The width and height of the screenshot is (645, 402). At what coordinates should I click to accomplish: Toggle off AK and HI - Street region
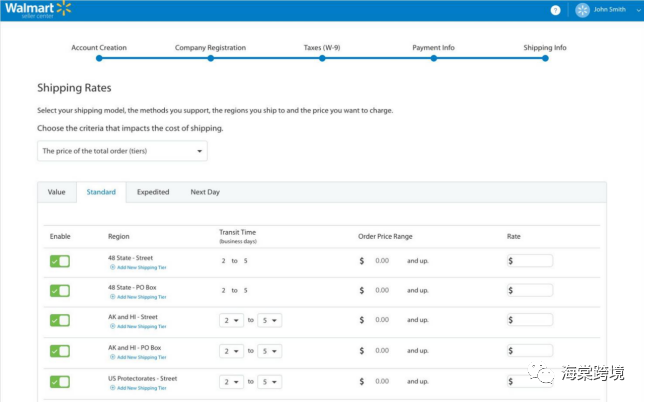point(60,320)
